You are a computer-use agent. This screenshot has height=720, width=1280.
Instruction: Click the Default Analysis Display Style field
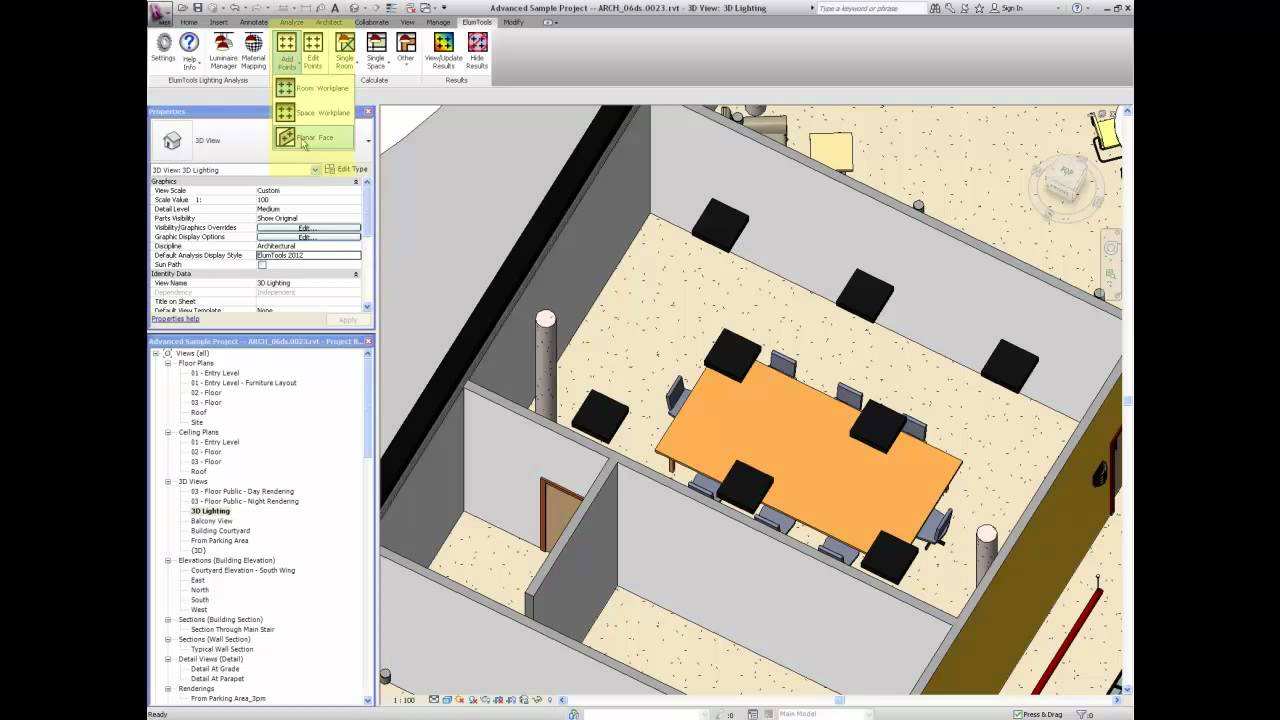(x=308, y=255)
